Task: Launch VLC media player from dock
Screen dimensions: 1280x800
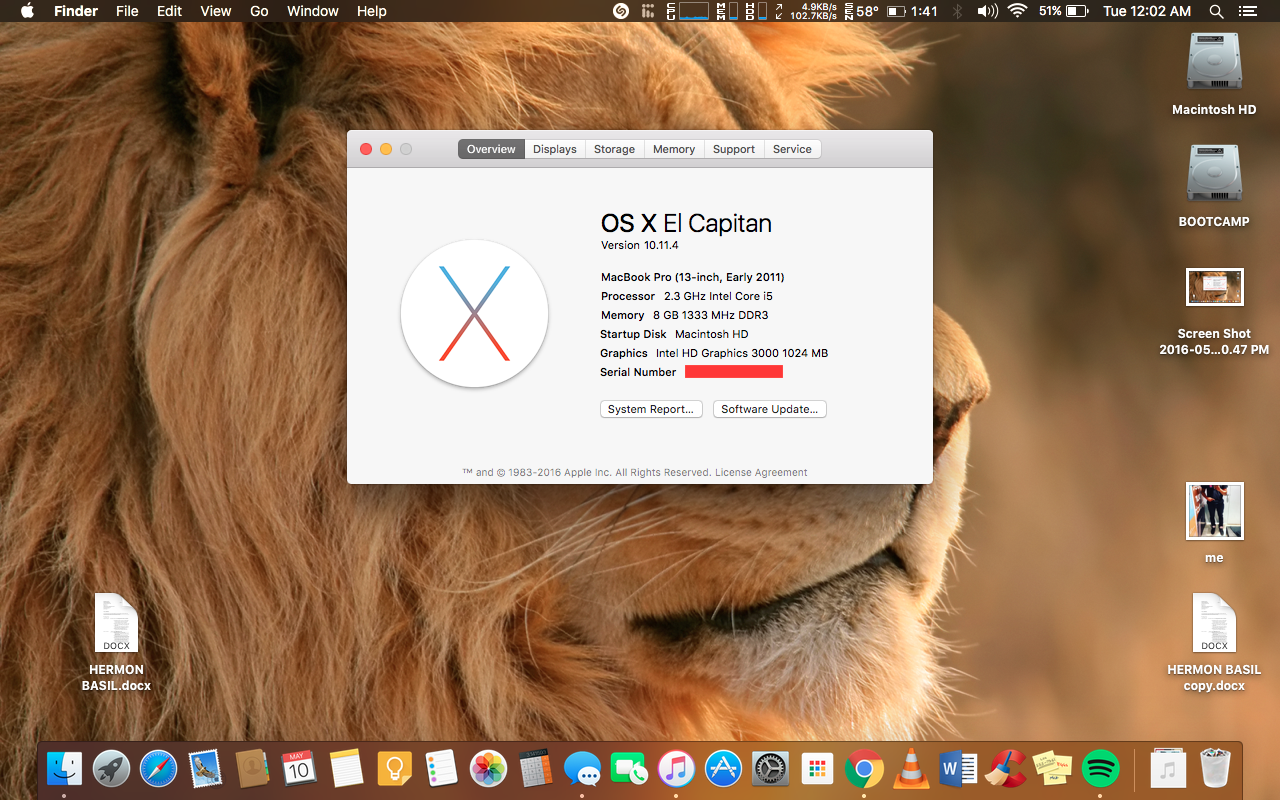Action: pos(910,768)
